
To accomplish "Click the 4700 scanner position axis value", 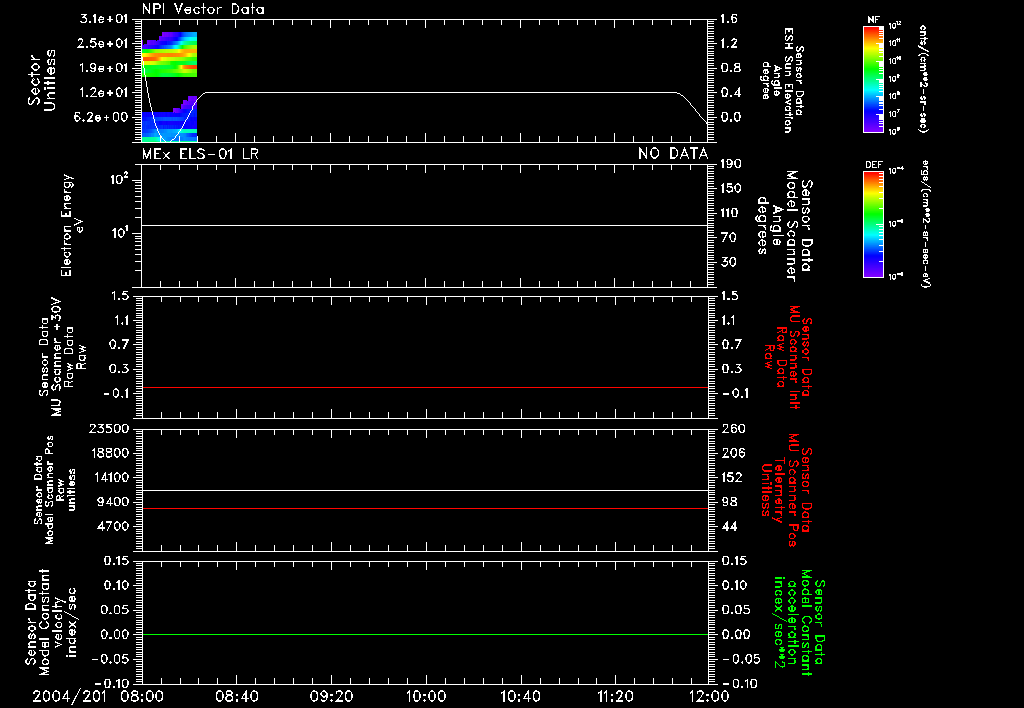I will (x=113, y=526).
